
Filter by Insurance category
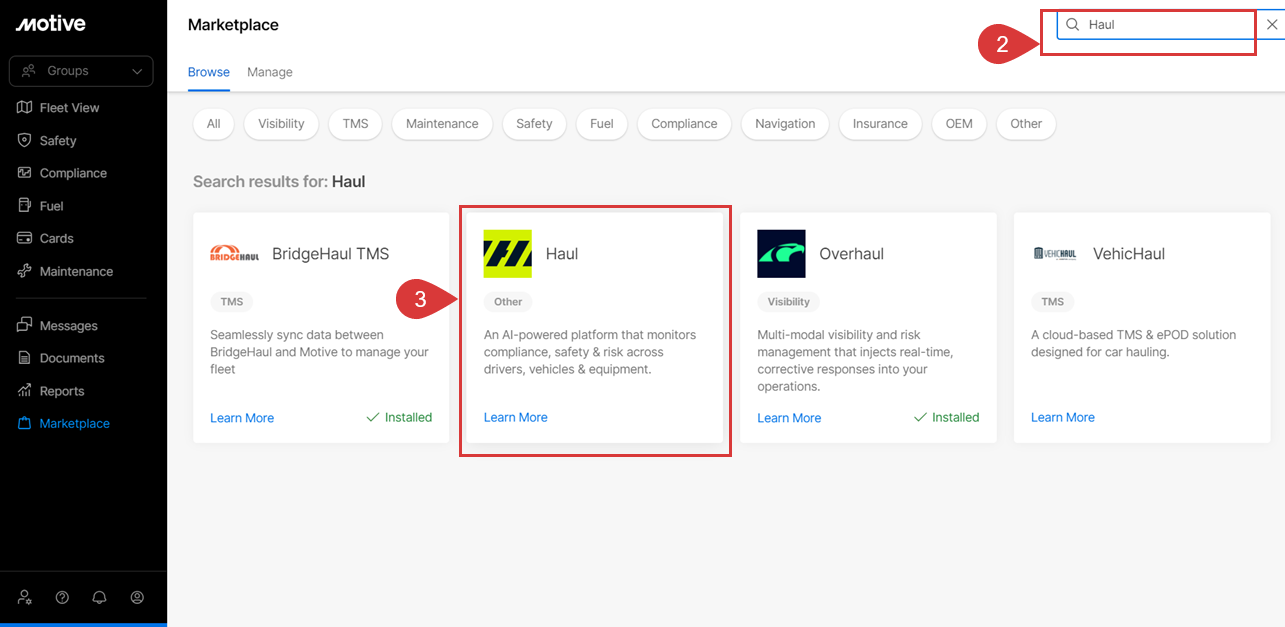880,124
